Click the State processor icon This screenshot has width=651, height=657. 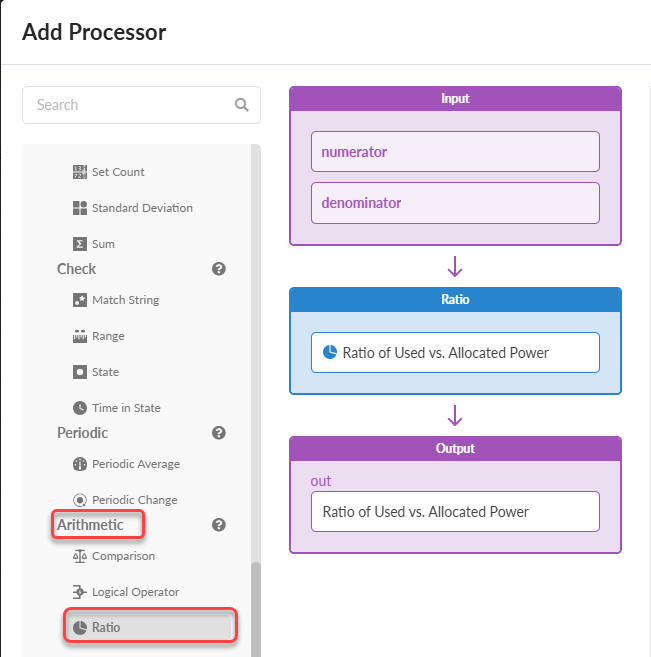(x=80, y=372)
